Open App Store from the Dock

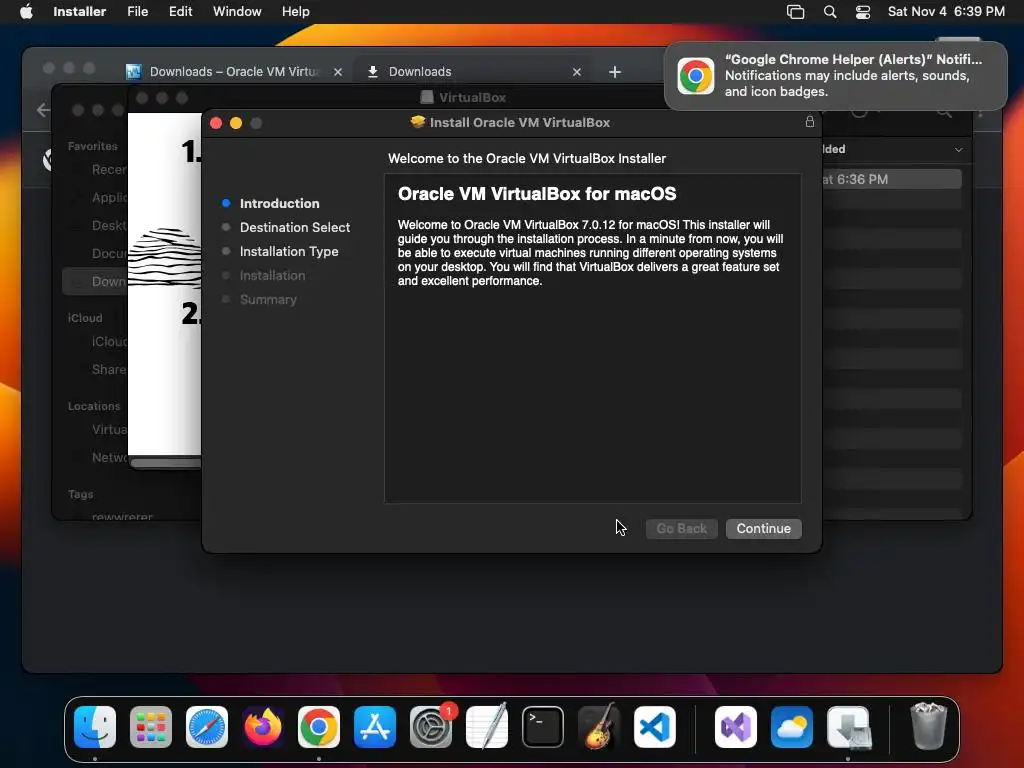(375, 727)
